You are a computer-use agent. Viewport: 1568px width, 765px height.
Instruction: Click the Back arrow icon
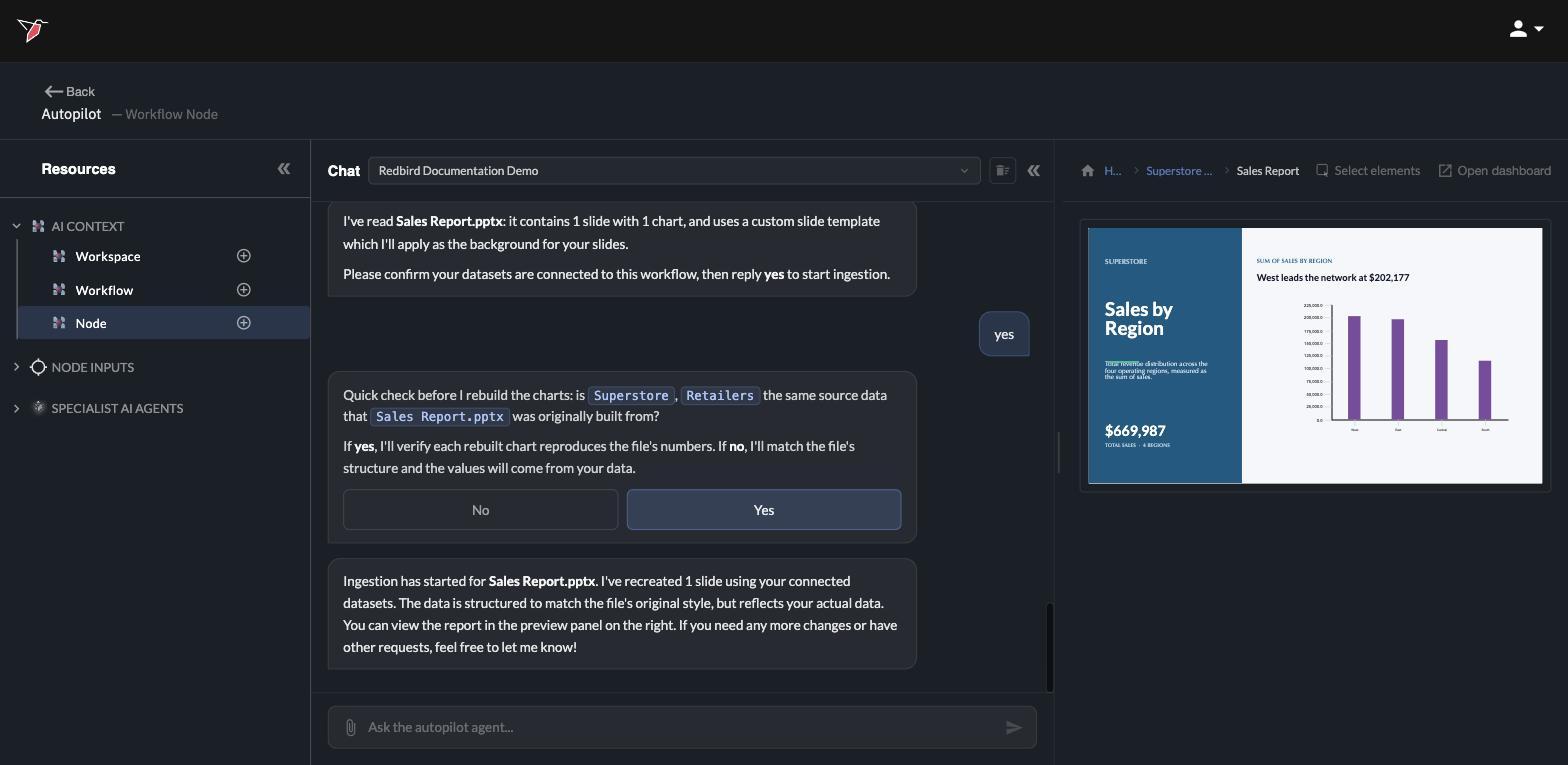point(53,91)
